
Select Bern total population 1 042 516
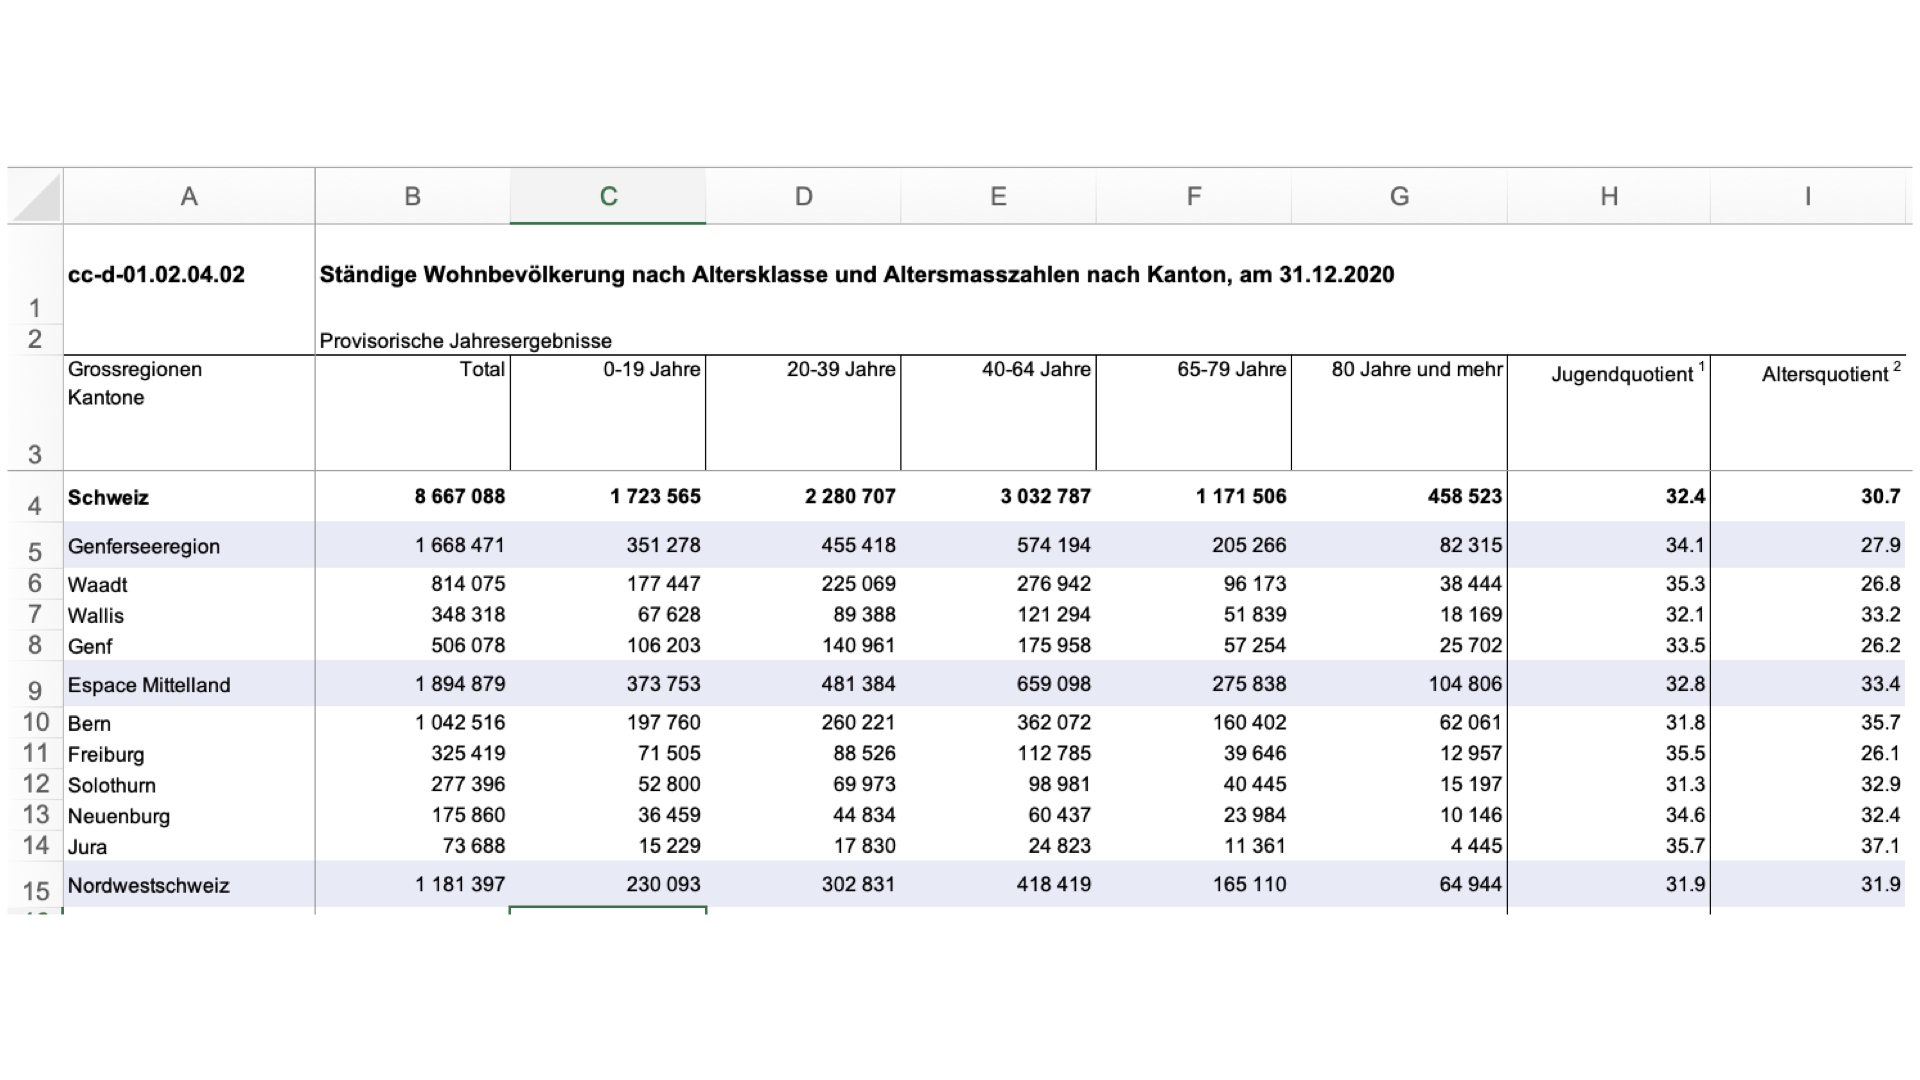(x=460, y=722)
